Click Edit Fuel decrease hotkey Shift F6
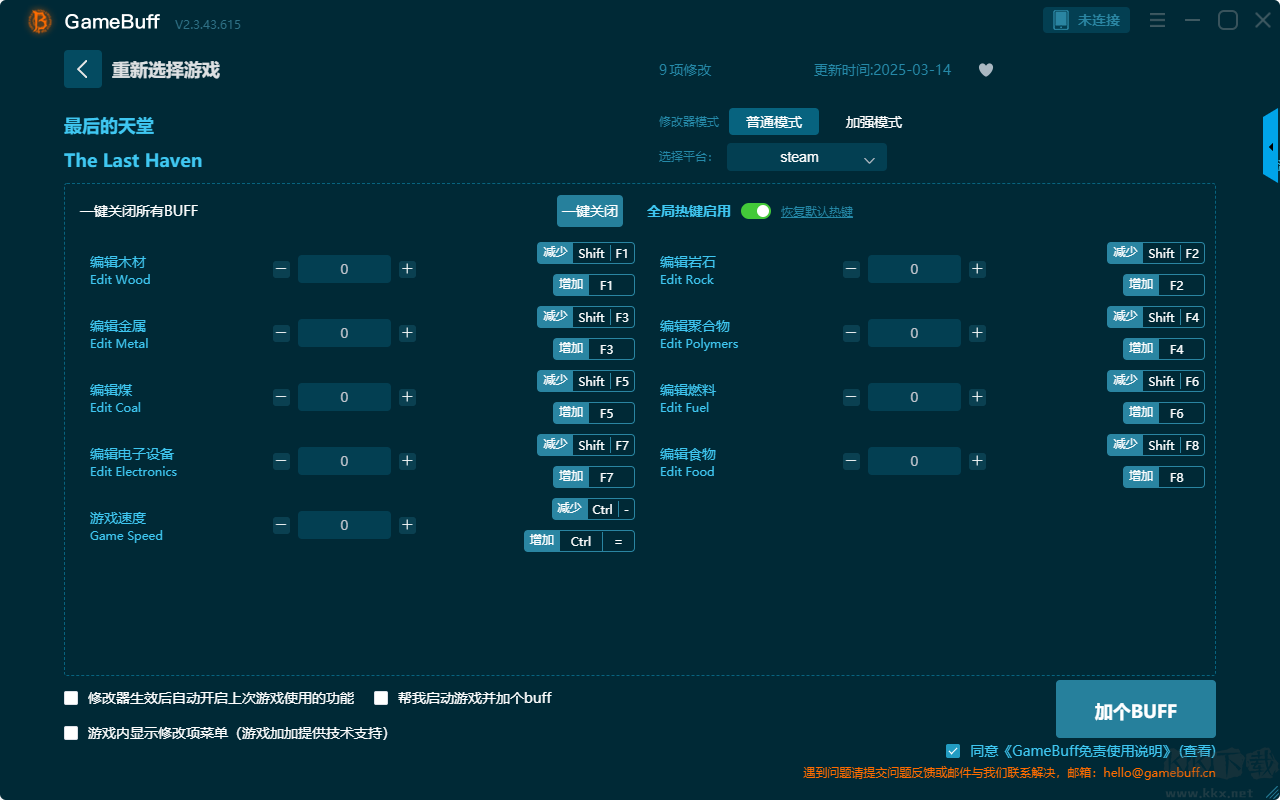Image resolution: width=1280 pixels, height=800 pixels. point(1156,381)
